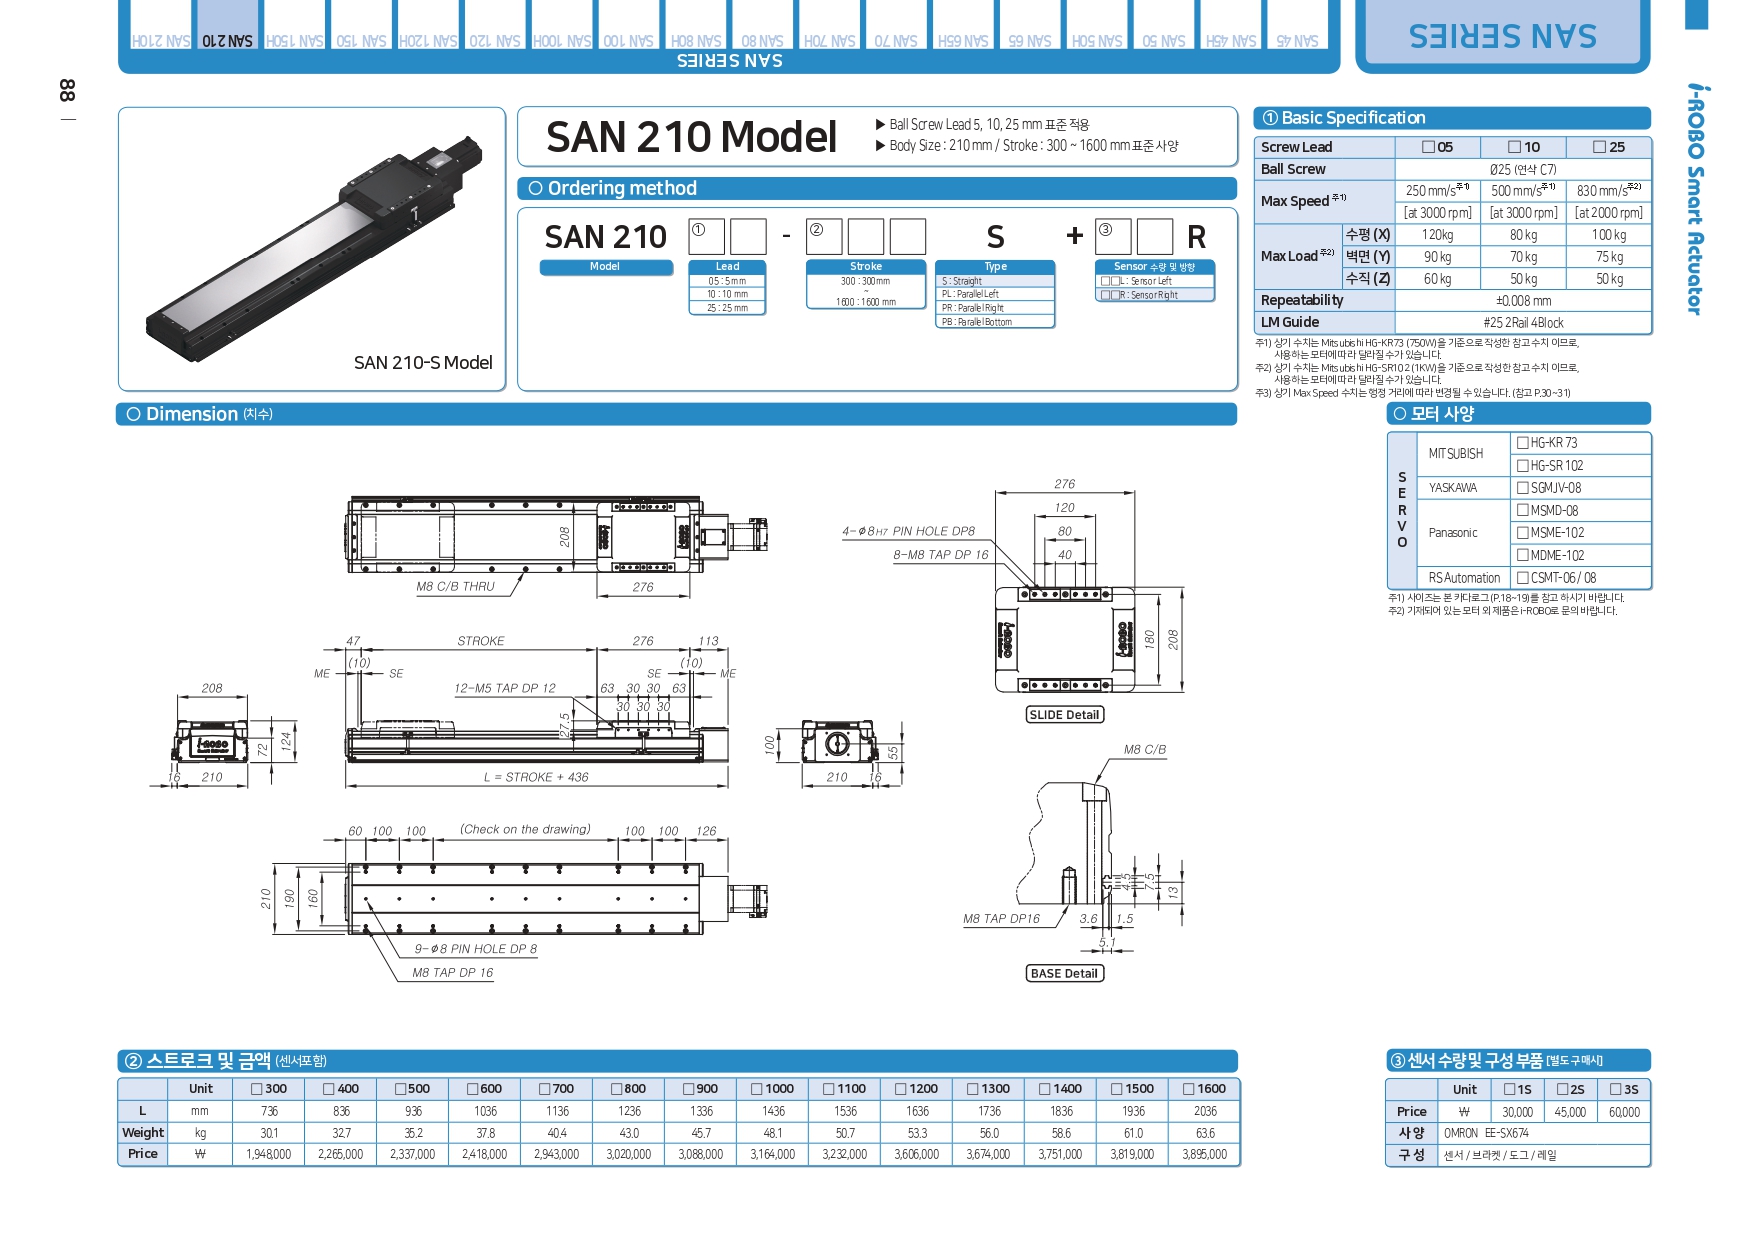The height and width of the screenshot is (1241, 1754).
Task: Tick the 1S sensor quantity checkbox
Action: 1510,1089
